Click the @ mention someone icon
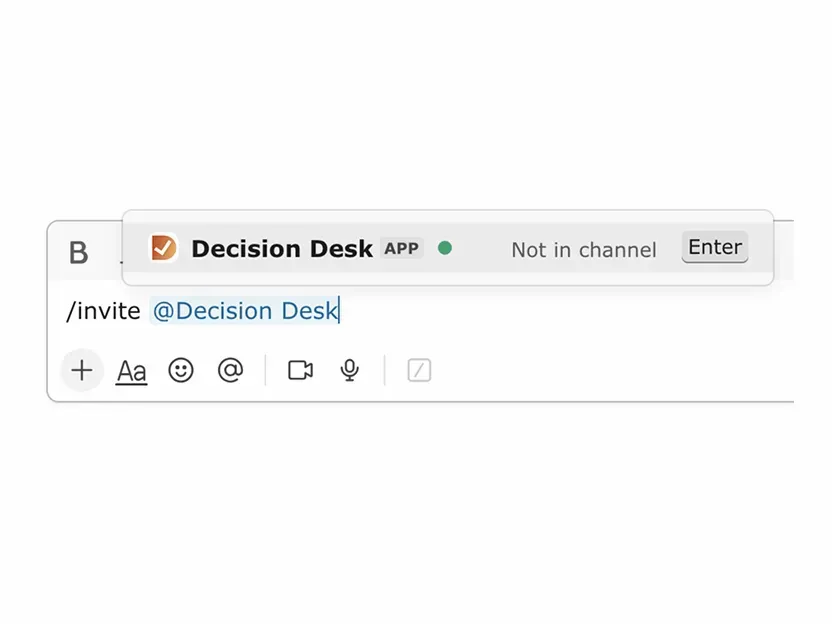 [230, 370]
